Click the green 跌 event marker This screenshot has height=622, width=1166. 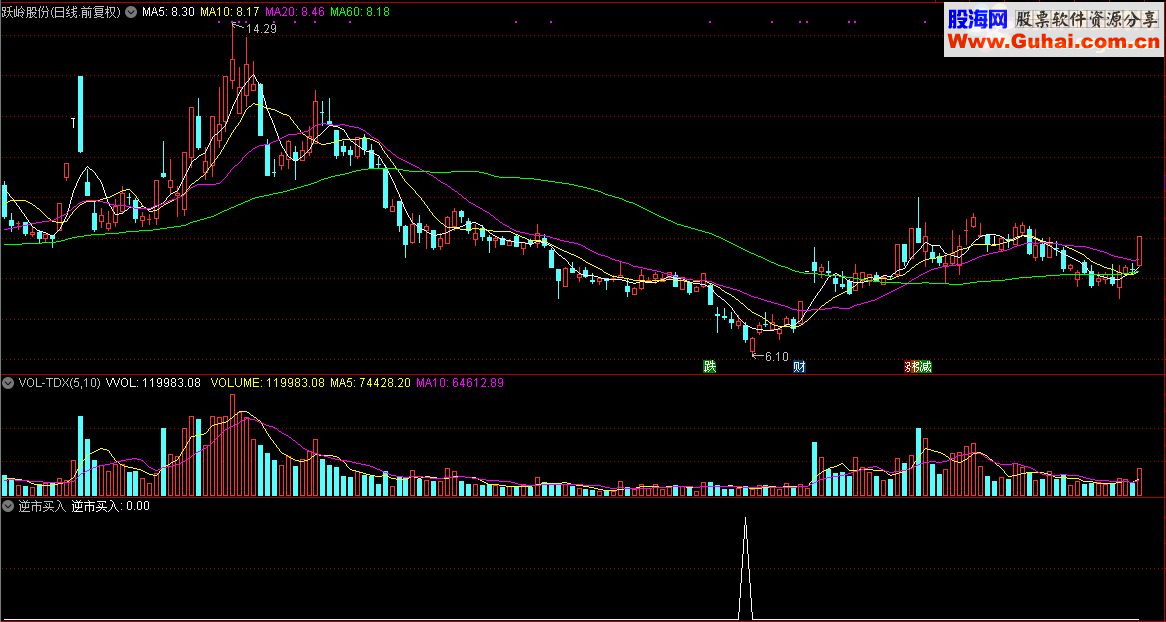pos(710,367)
